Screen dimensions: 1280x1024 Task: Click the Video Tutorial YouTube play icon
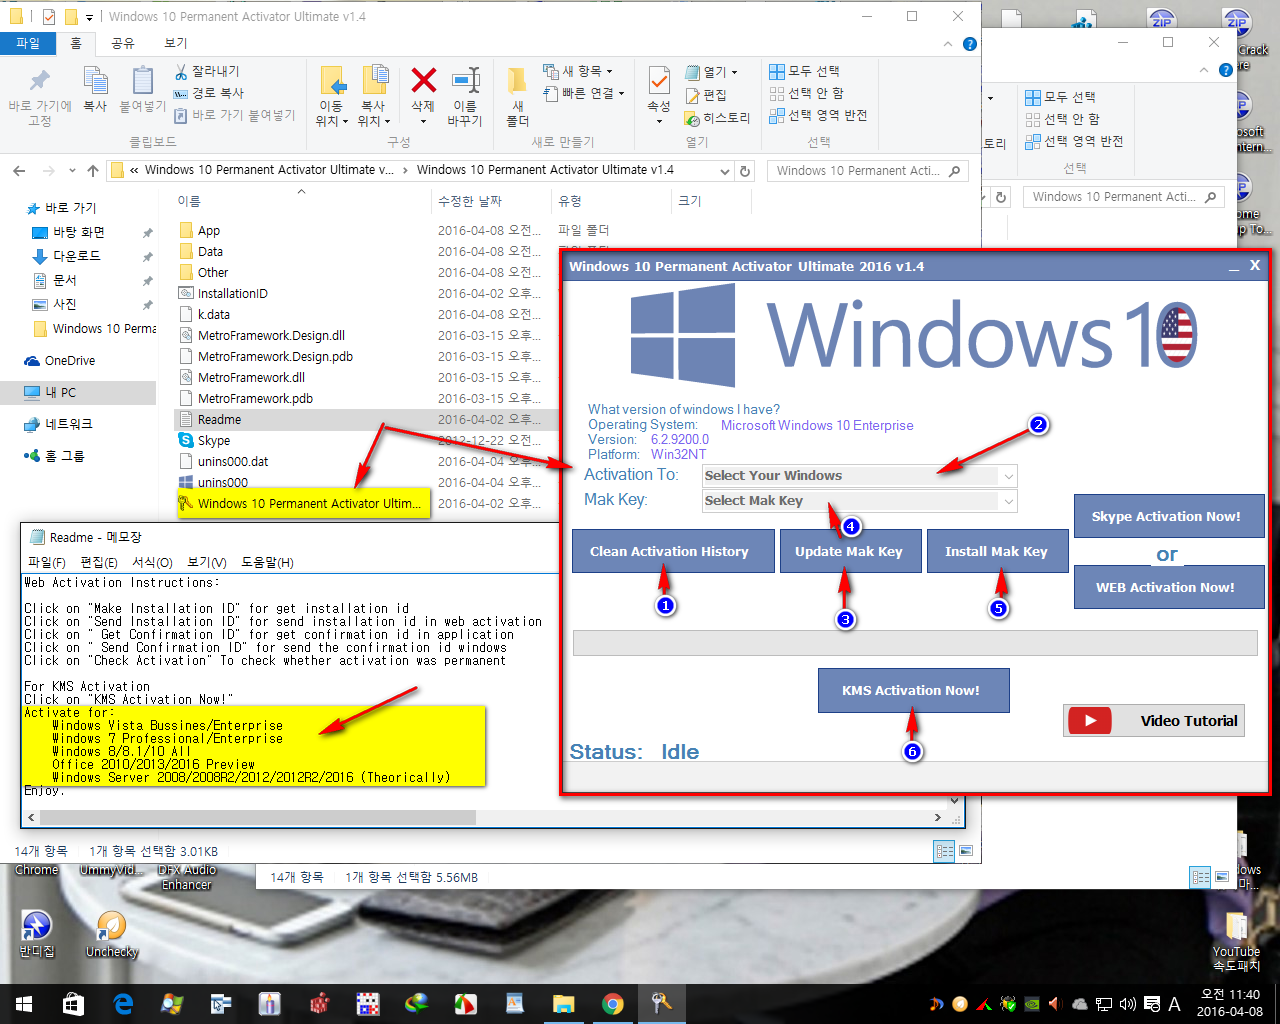pos(1090,720)
